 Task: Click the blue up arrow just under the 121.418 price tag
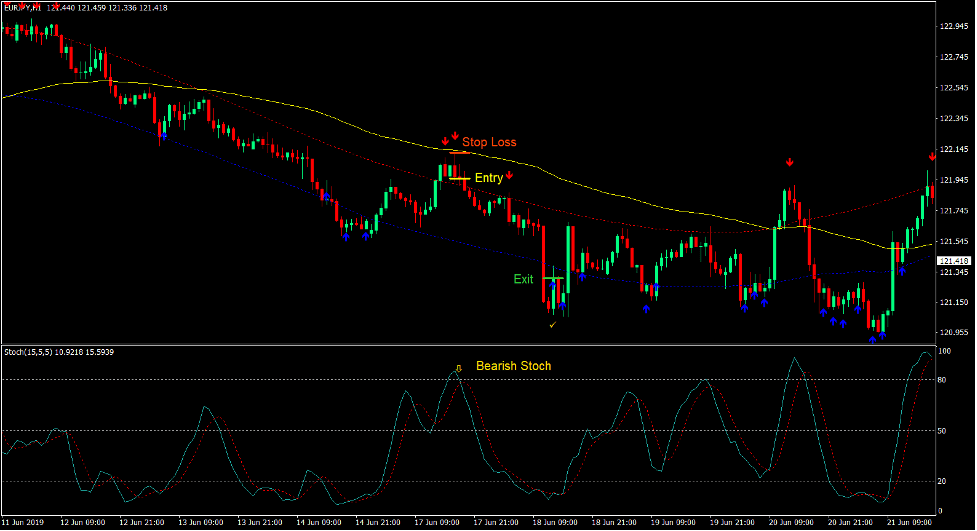click(x=902, y=271)
